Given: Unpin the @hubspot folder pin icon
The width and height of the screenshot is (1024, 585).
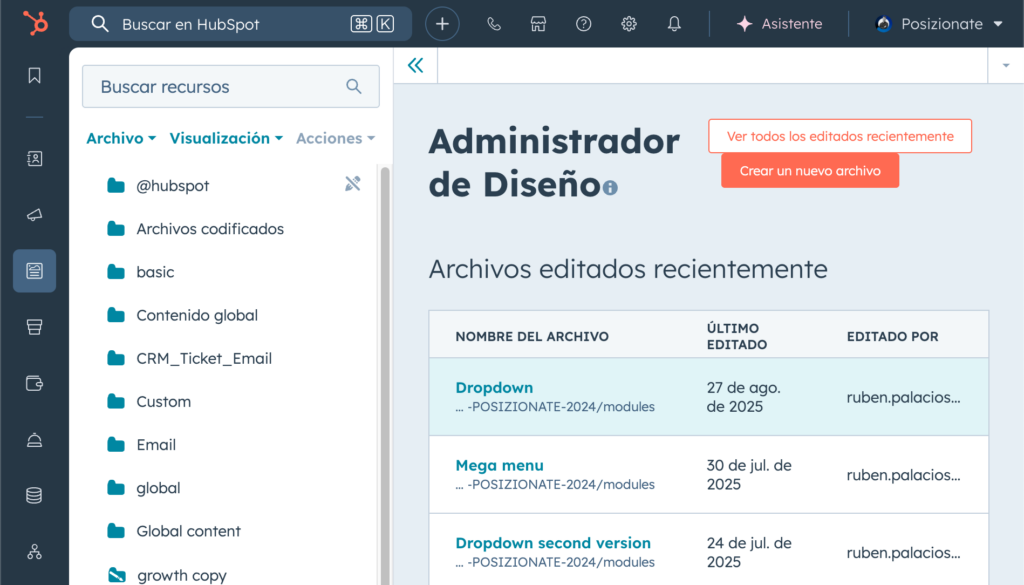Looking at the screenshot, I should 352,184.
